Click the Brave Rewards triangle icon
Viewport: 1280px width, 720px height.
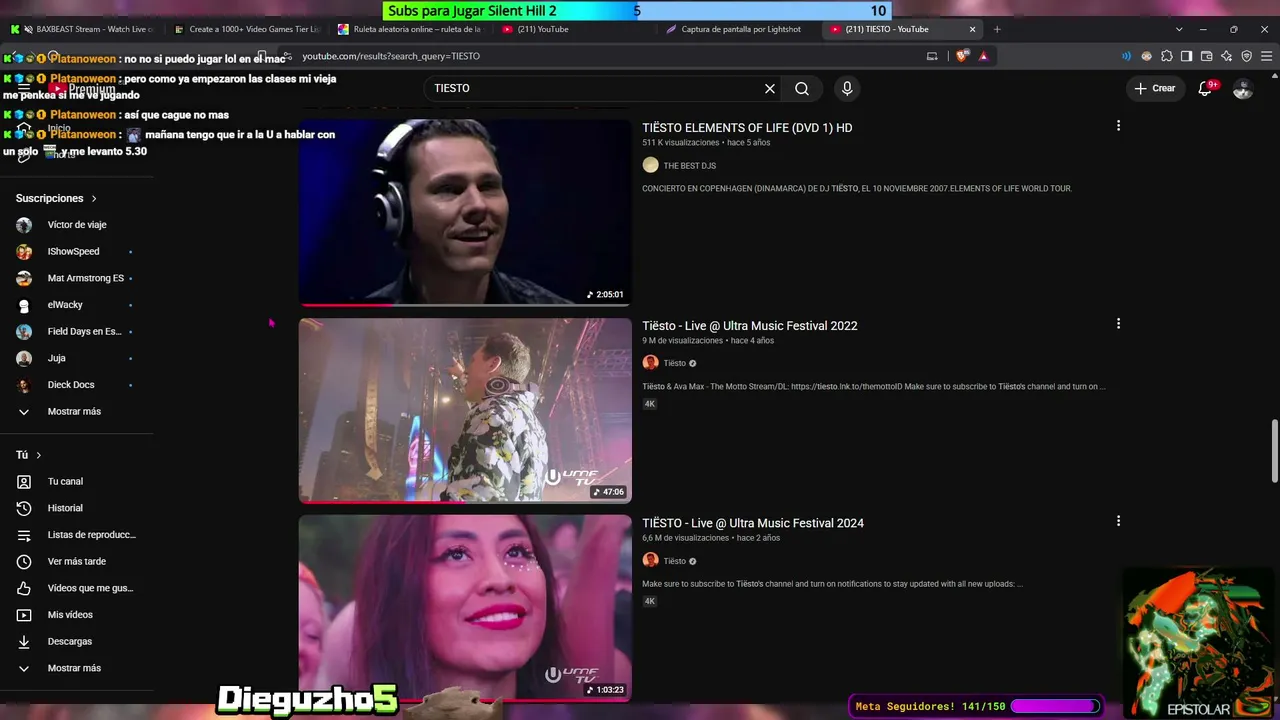click(x=983, y=56)
